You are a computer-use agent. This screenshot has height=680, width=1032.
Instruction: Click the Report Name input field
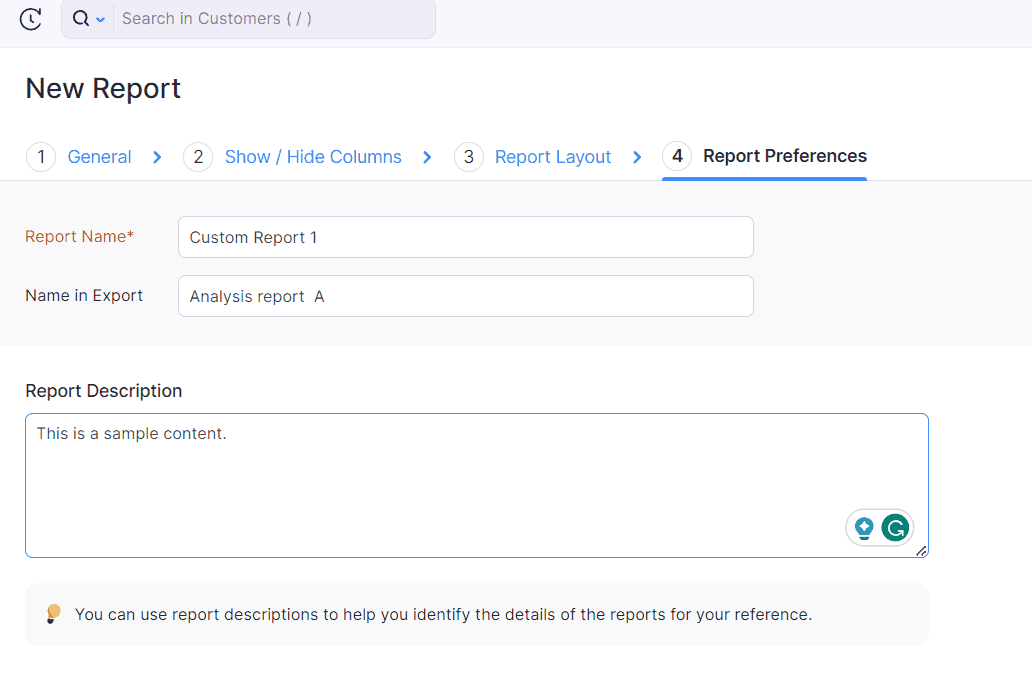point(465,237)
